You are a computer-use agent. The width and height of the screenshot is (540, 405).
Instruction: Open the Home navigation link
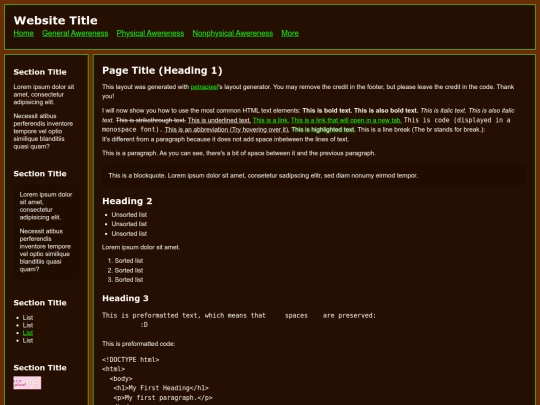(x=23, y=33)
